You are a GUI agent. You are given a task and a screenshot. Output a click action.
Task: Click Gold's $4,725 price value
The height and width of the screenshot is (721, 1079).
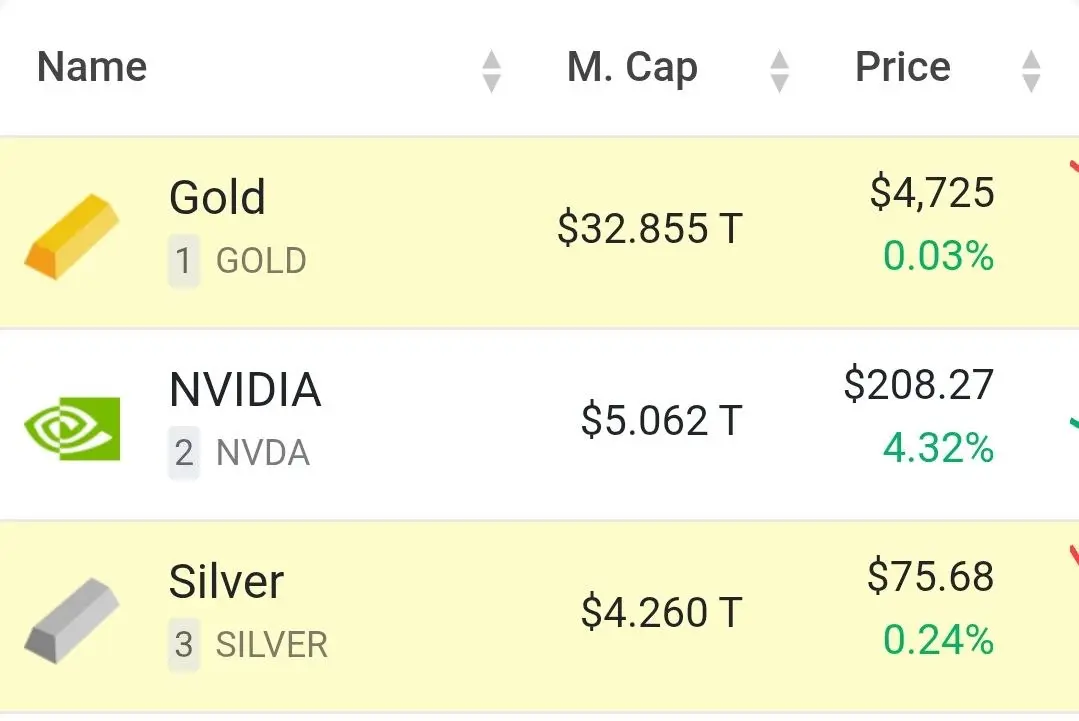click(x=932, y=192)
